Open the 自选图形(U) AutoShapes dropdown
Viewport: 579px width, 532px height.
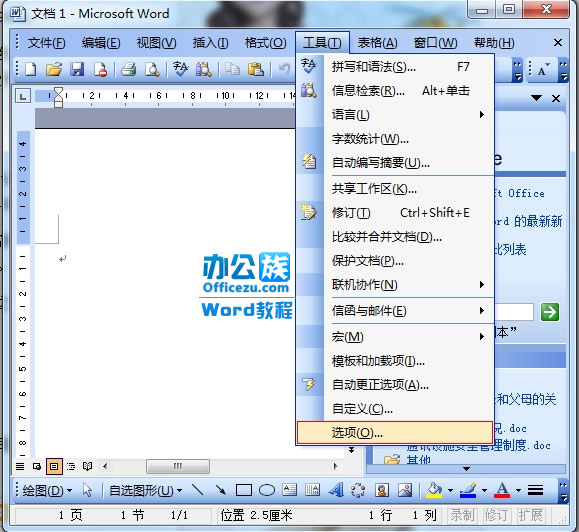click(145, 491)
